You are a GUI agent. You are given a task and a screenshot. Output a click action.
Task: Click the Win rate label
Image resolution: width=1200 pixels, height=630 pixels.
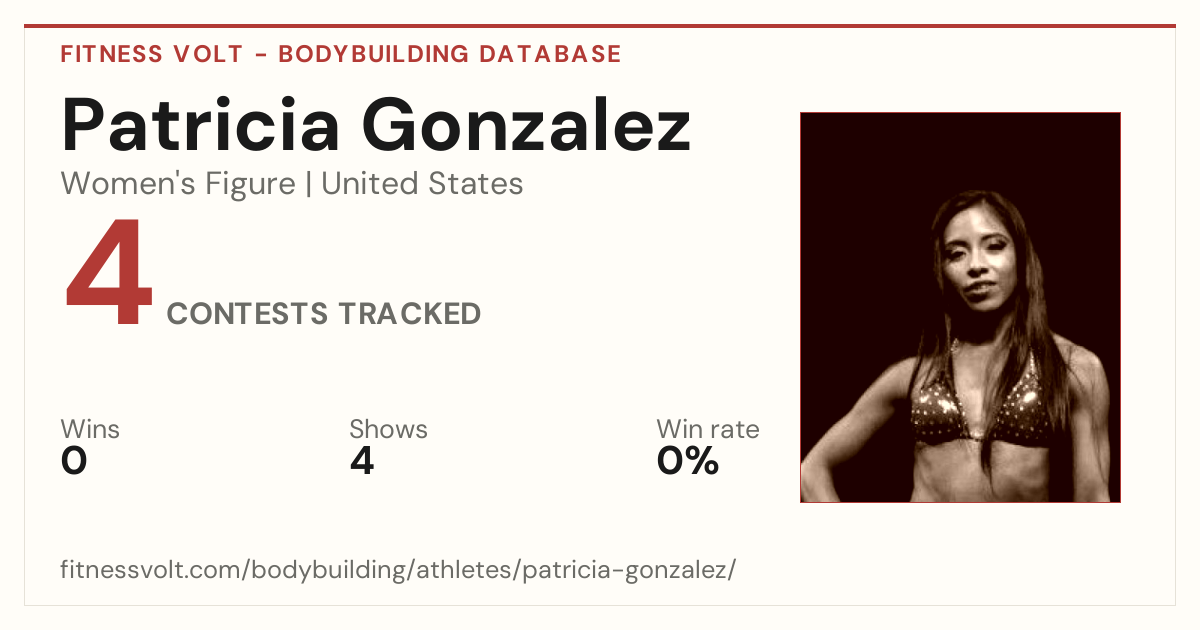[x=707, y=429]
